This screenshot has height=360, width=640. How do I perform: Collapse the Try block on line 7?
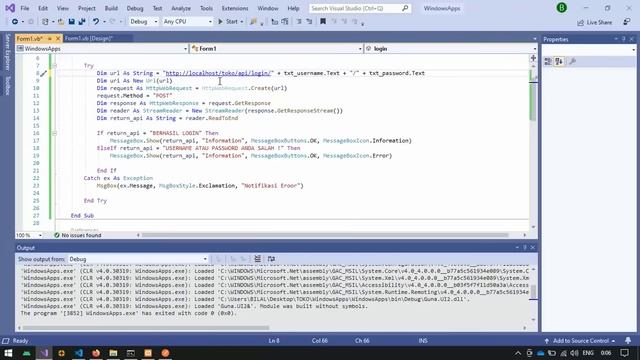54,66
